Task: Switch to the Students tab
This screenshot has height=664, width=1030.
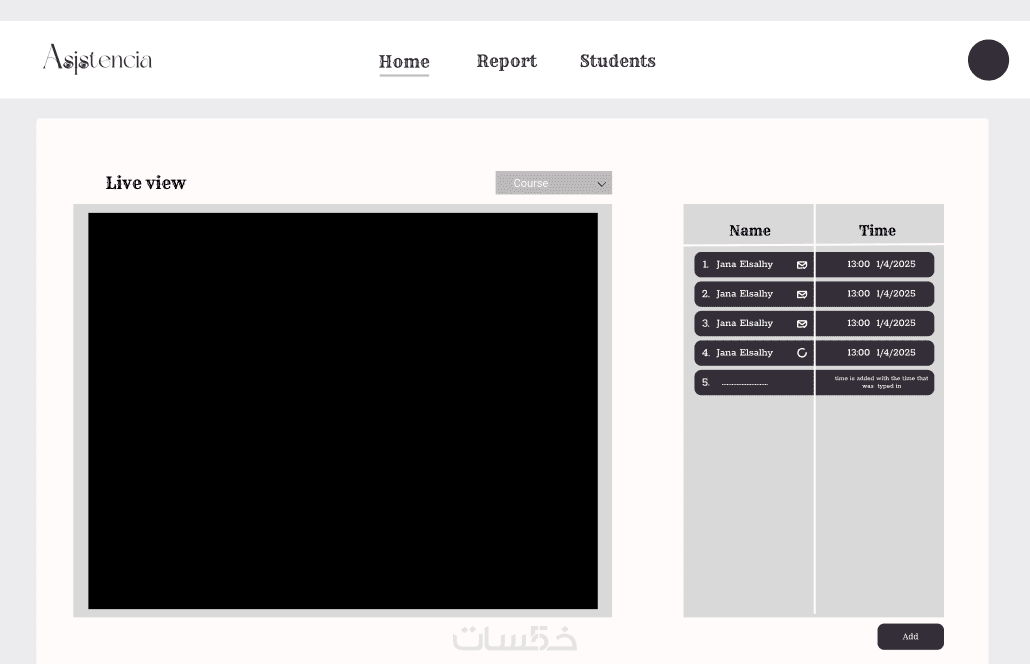Action: coord(617,61)
